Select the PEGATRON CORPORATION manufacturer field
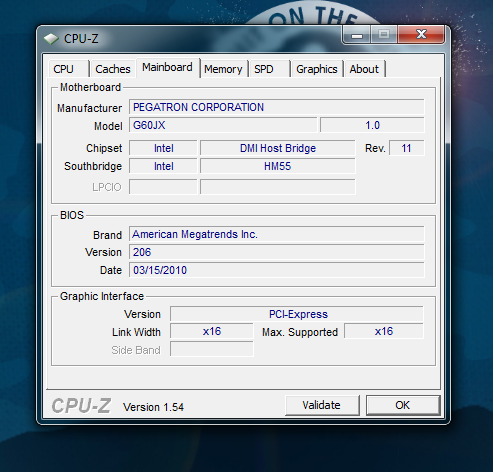 click(x=277, y=107)
